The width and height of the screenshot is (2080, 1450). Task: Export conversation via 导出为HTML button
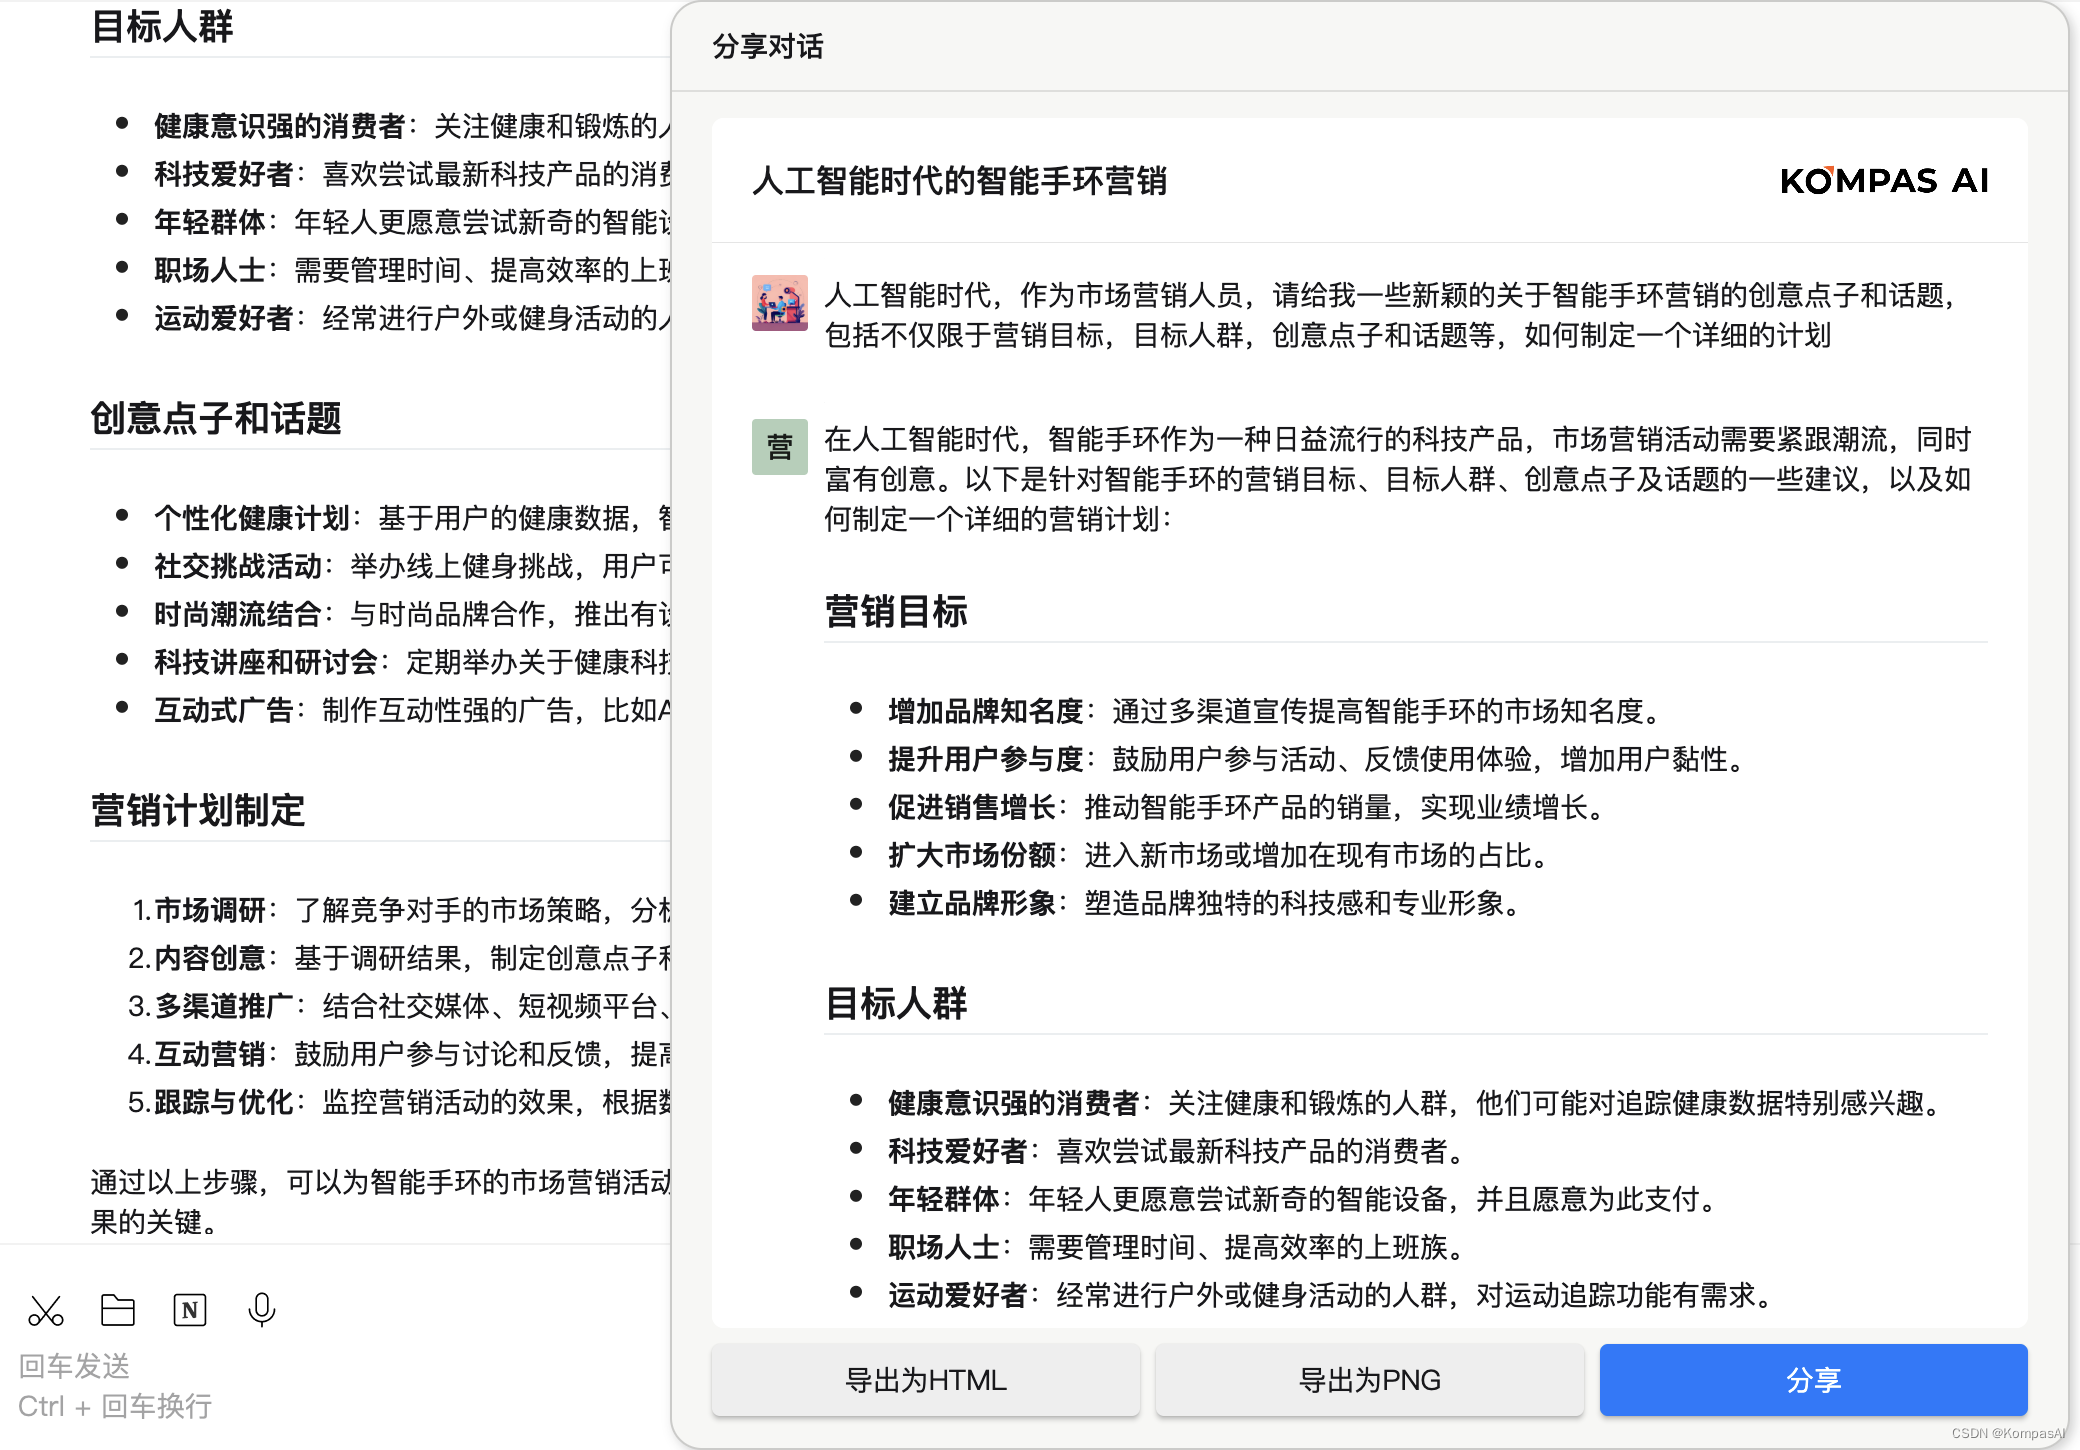click(925, 1380)
